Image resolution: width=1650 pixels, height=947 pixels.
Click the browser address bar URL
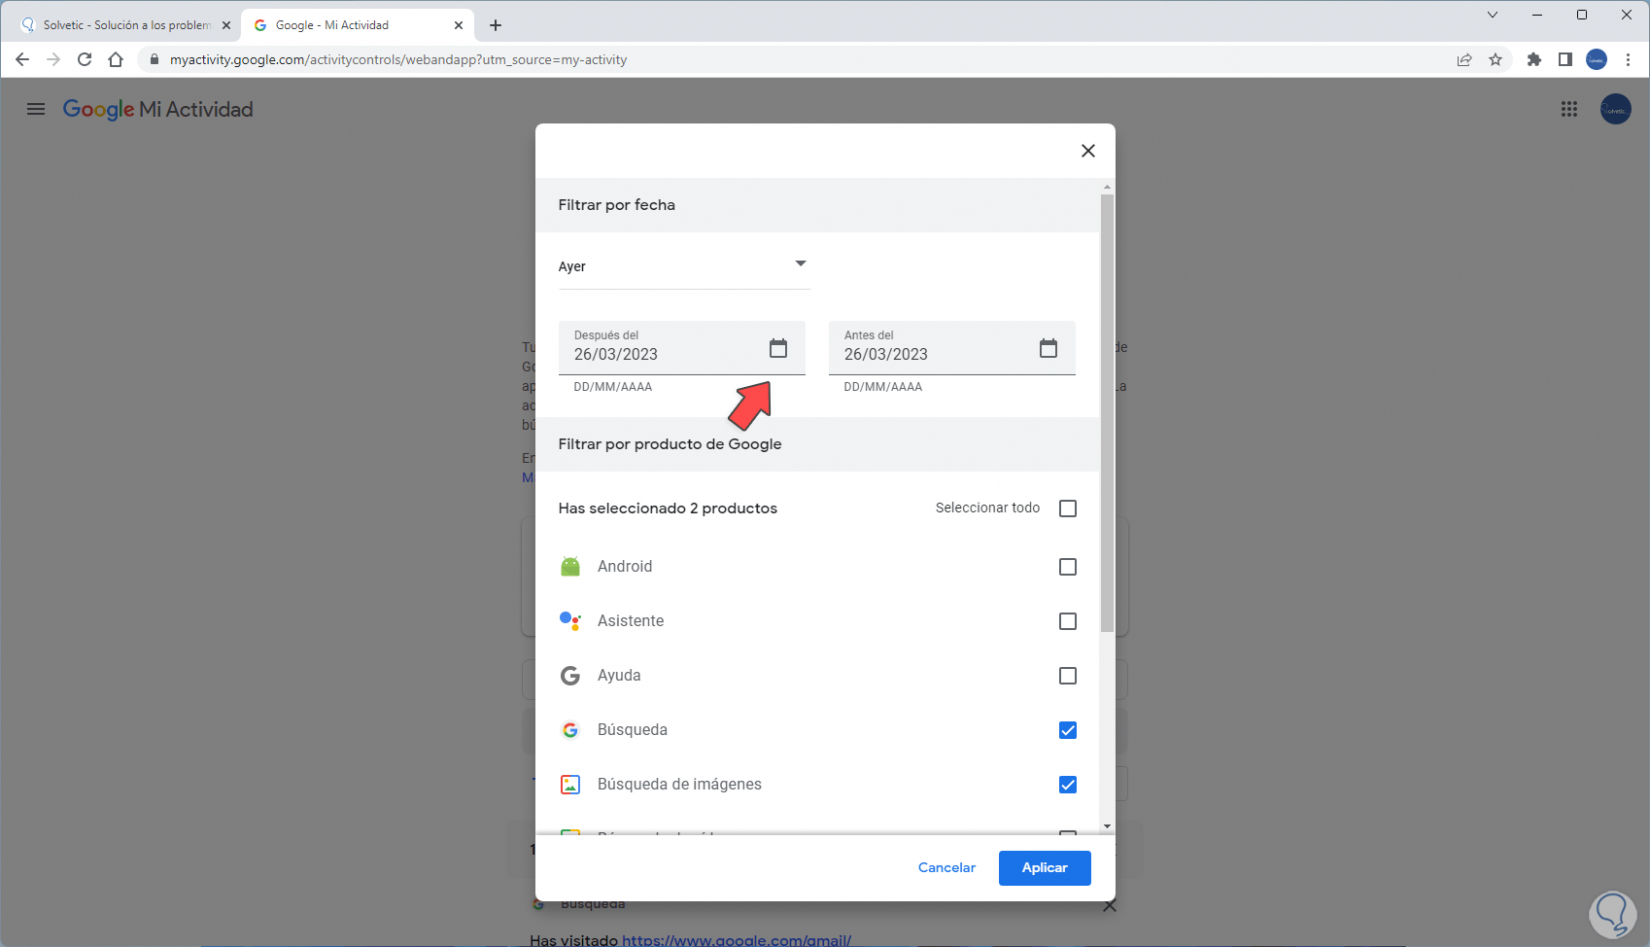click(398, 60)
